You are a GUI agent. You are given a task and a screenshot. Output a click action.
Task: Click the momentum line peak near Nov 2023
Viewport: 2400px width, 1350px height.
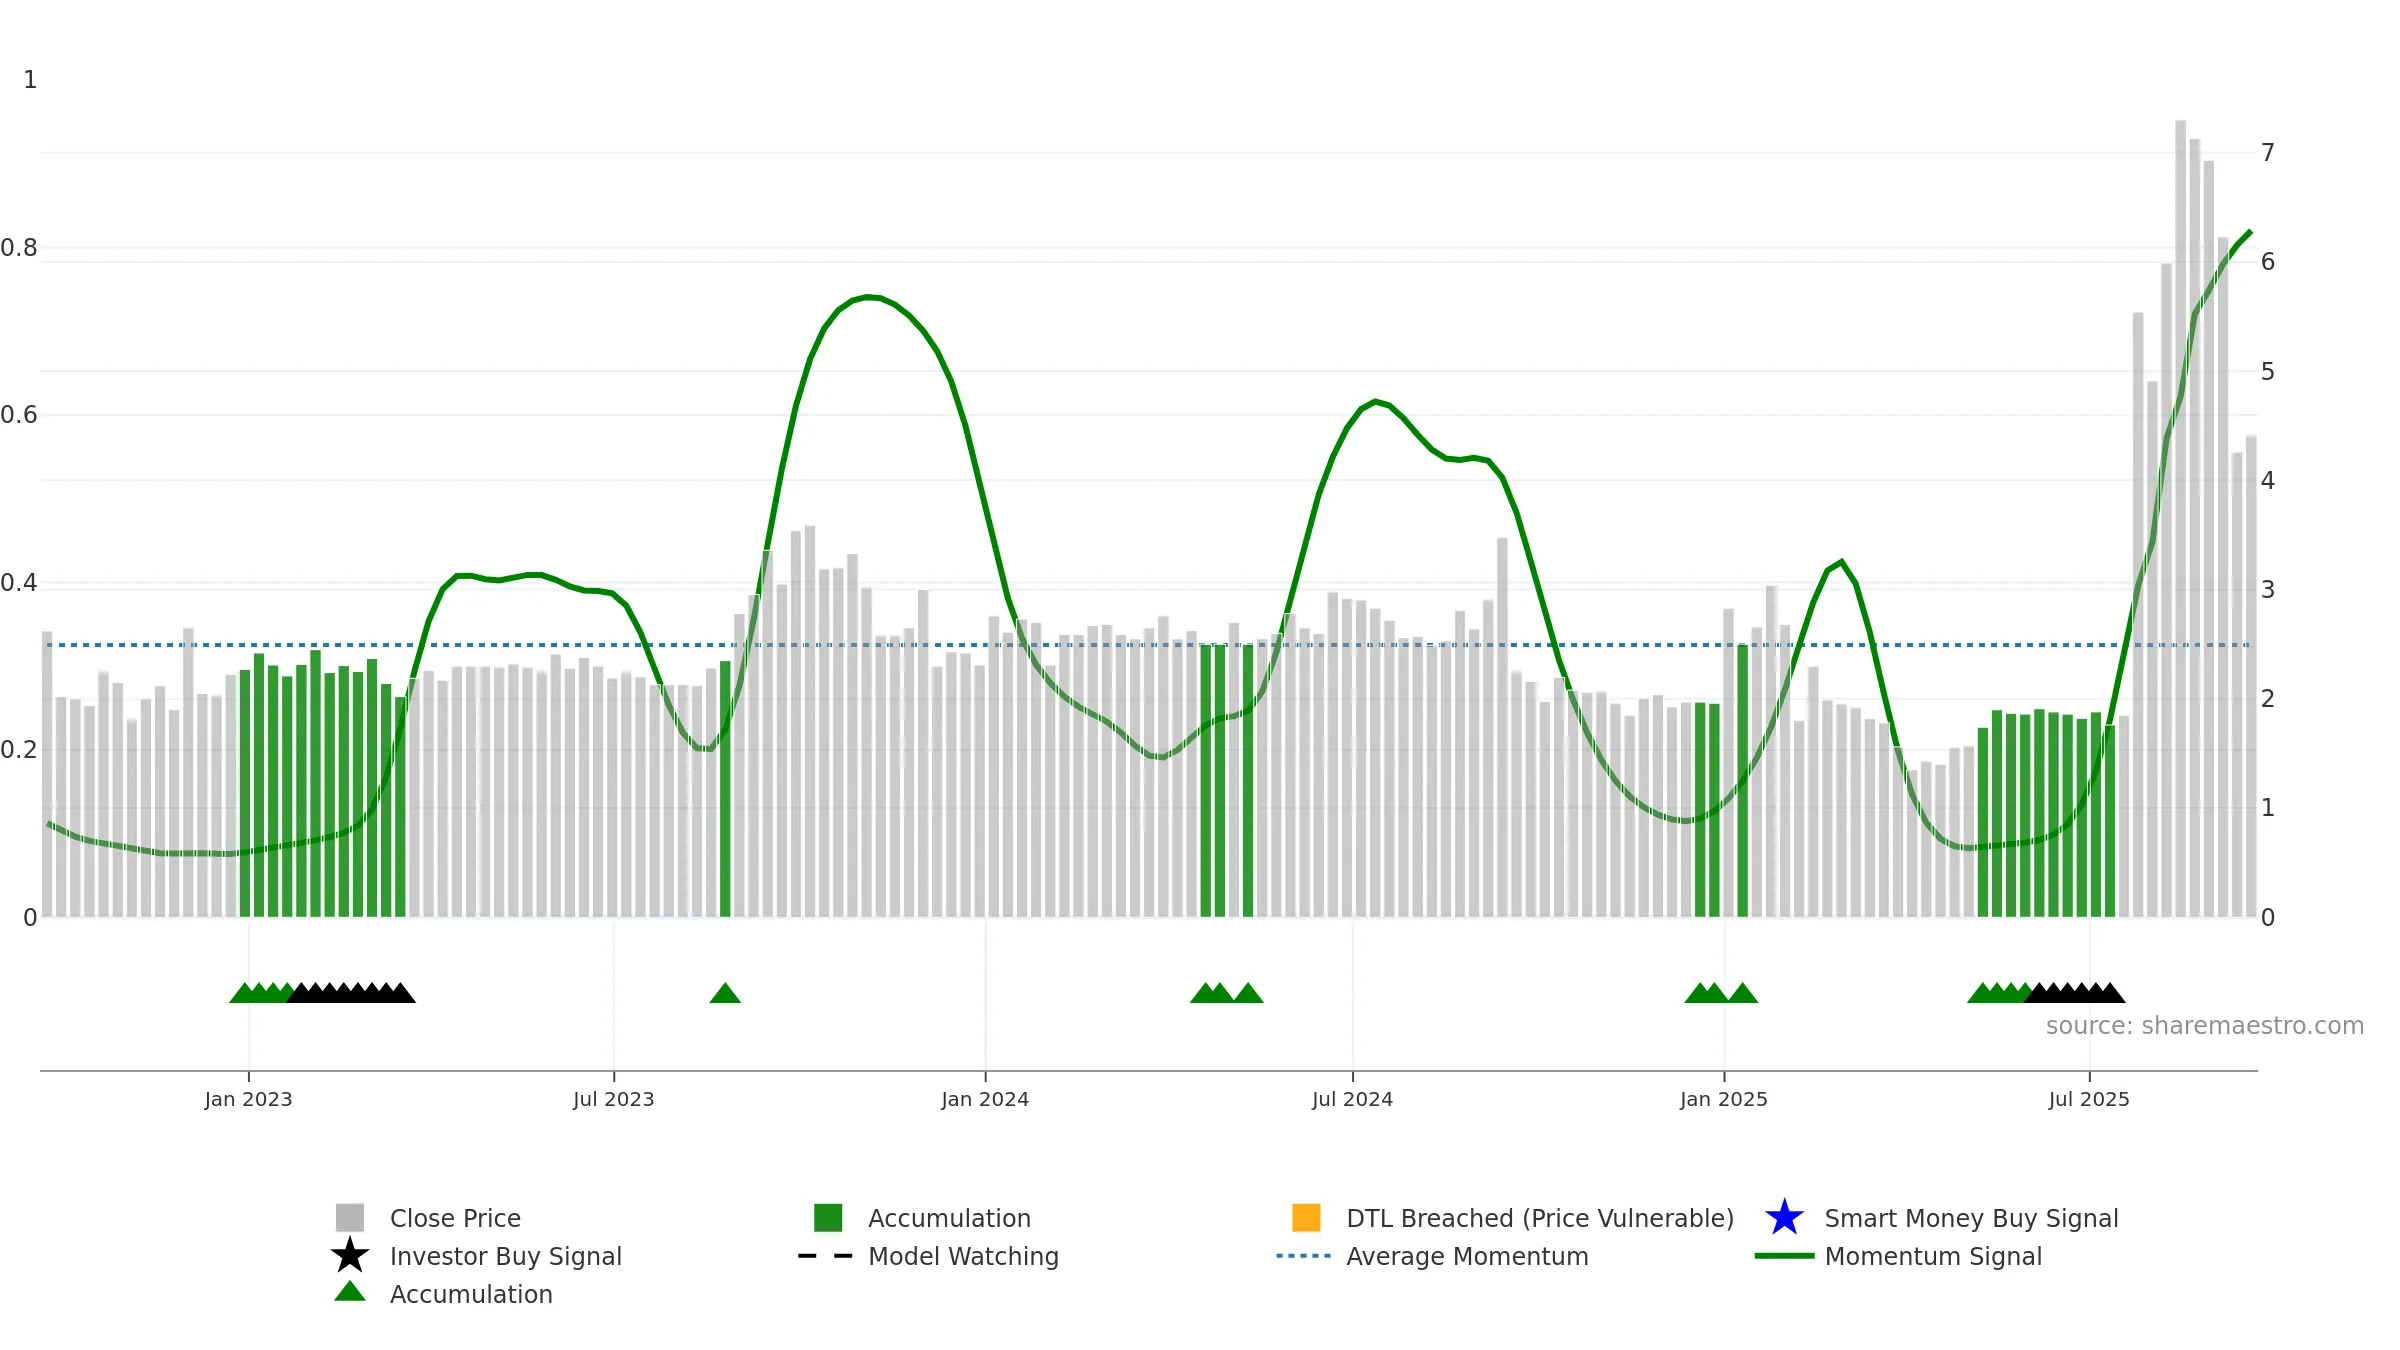tap(868, 297)
